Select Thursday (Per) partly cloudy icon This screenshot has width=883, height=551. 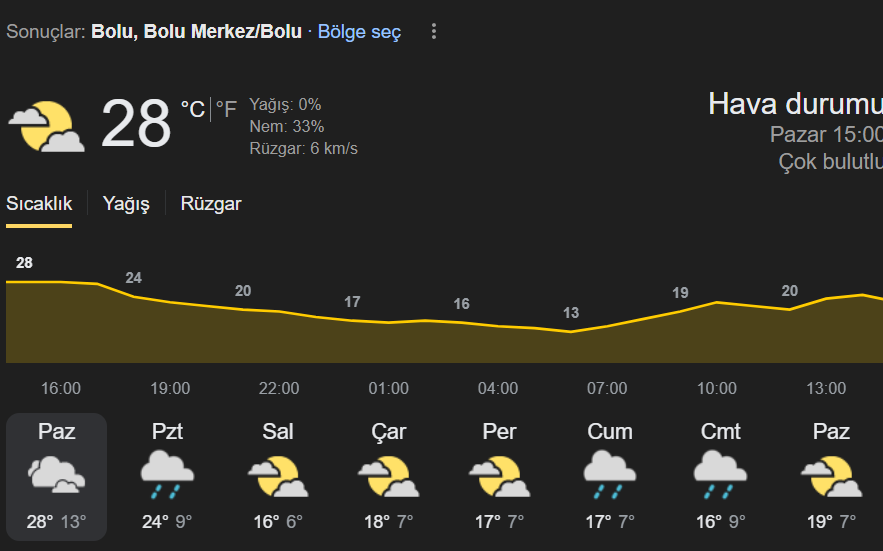499,476
